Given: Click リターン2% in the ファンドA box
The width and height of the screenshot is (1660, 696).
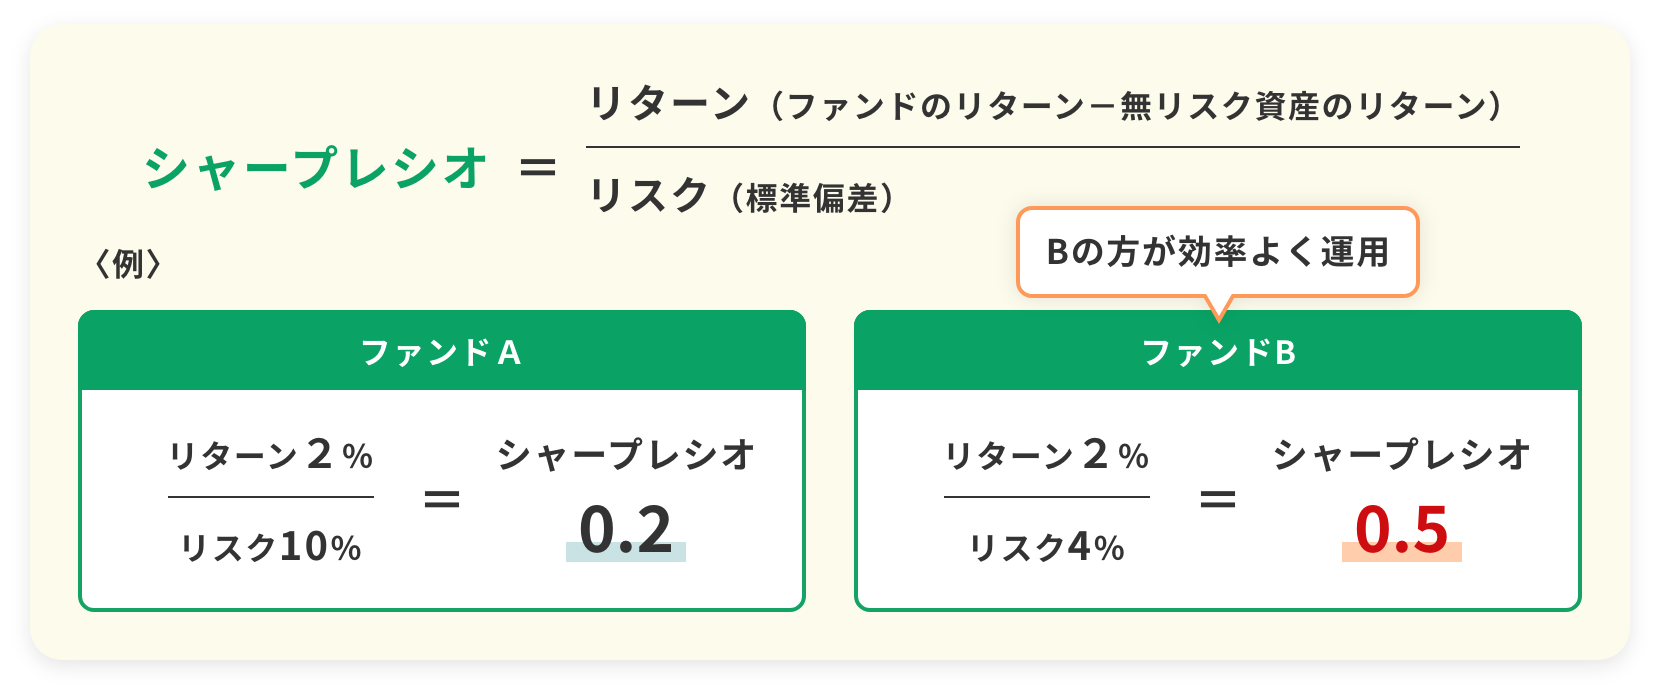Looking at the screenshot, I should (x=270, y=456).
